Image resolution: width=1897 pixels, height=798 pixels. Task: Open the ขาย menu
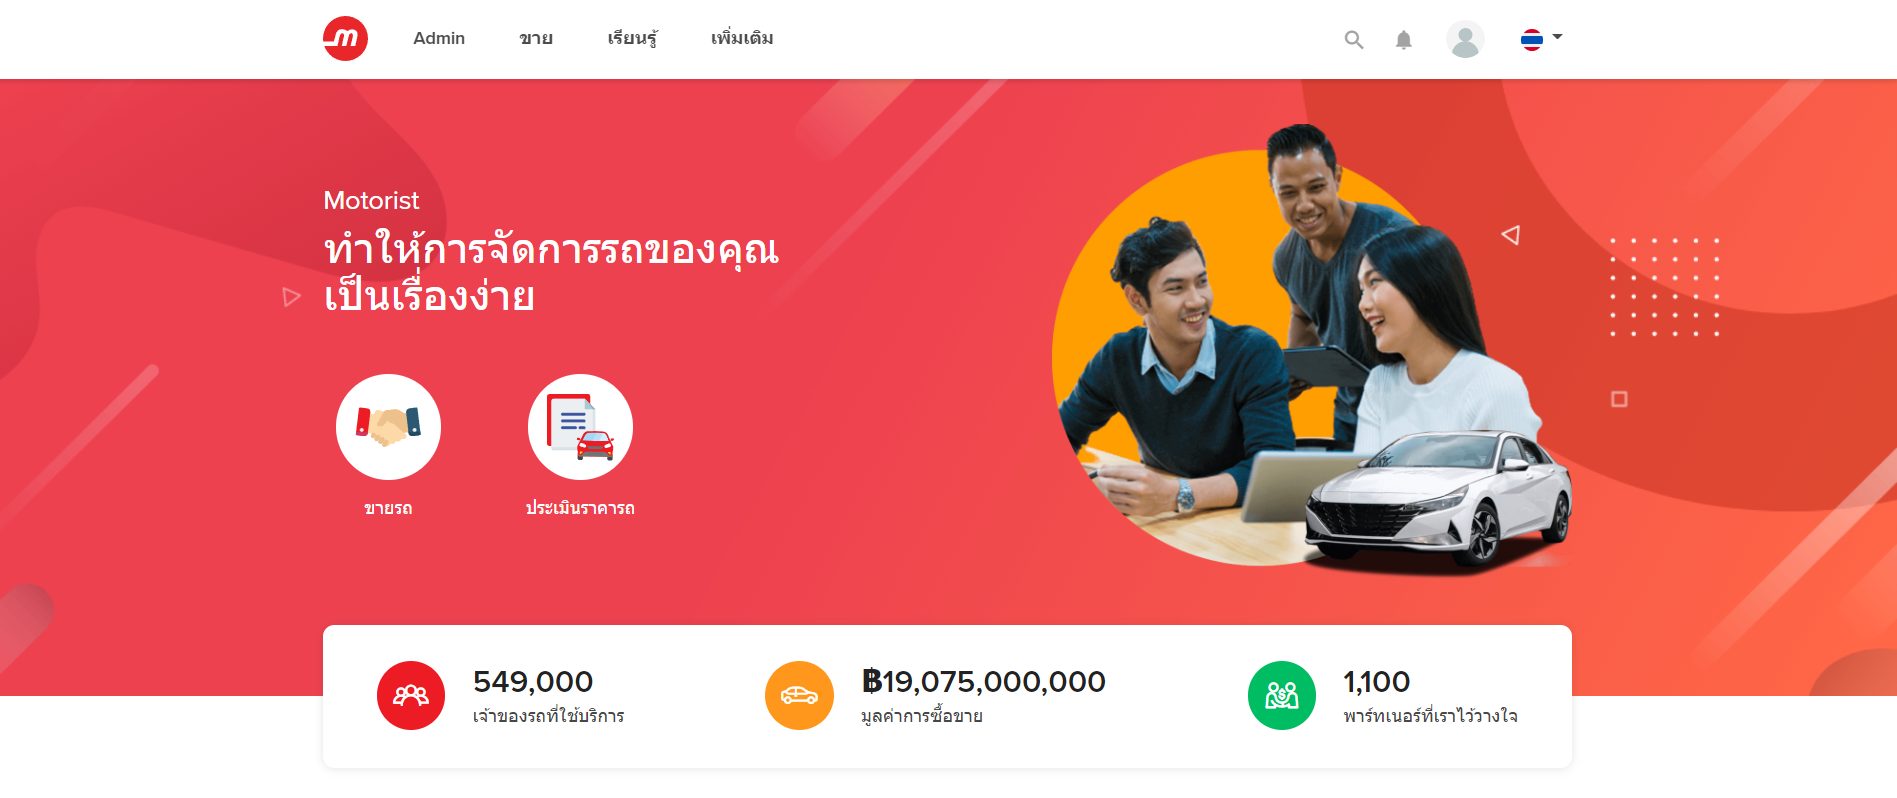[536, 38]
